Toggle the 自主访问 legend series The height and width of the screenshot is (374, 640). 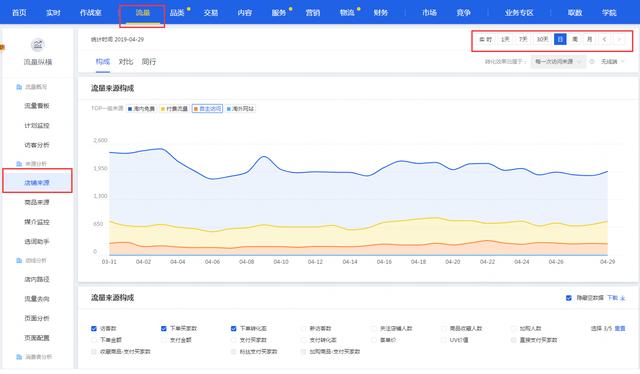point(207,109)
